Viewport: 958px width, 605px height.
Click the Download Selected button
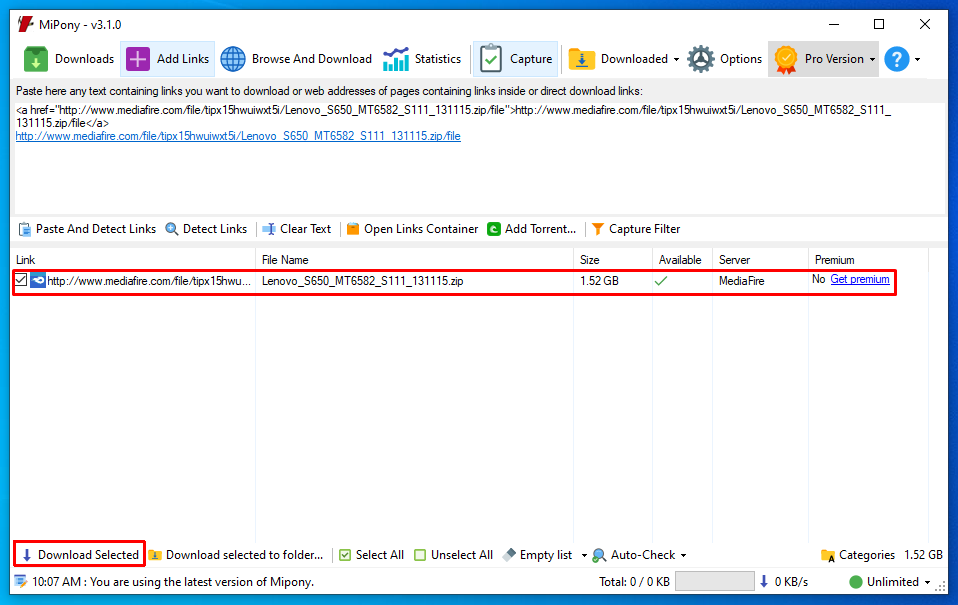click(80, 555)
